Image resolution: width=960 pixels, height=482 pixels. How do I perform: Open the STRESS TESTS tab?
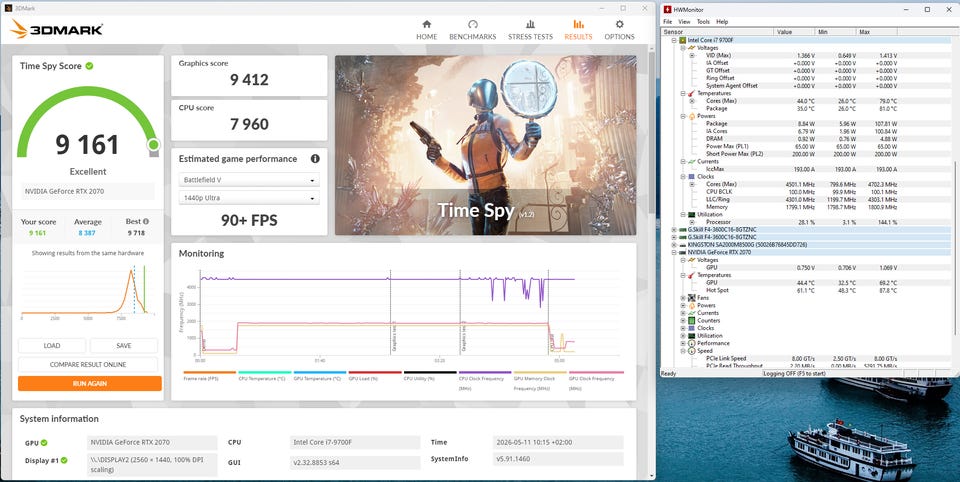(530, 30)
